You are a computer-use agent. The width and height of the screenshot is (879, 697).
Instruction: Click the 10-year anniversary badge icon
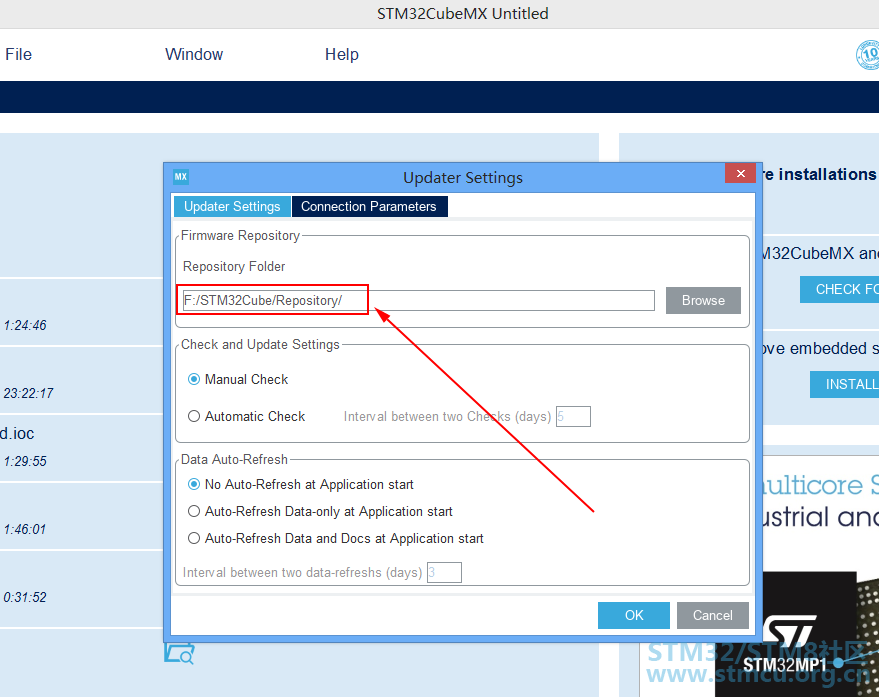click(x=867, y=55)
